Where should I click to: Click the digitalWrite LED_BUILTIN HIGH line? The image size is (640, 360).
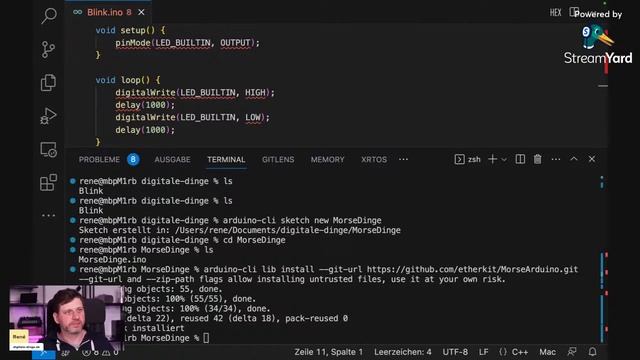[195, 93]
